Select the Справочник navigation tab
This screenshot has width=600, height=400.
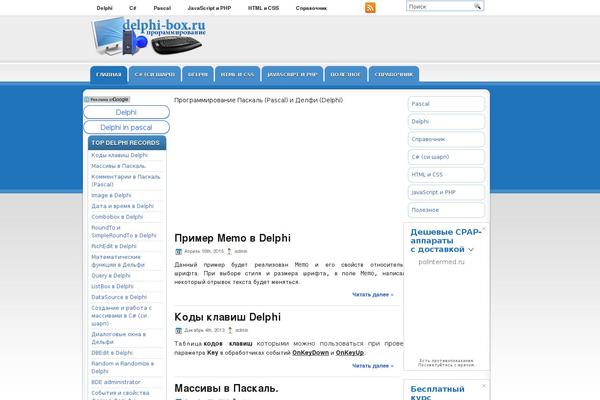click(394, 74)
